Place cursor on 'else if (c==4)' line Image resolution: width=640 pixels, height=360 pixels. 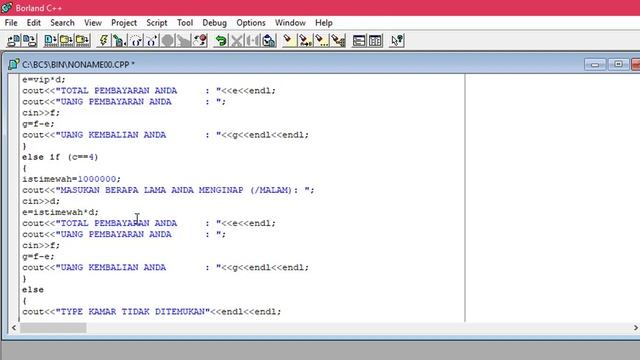[x=60, y=157]
